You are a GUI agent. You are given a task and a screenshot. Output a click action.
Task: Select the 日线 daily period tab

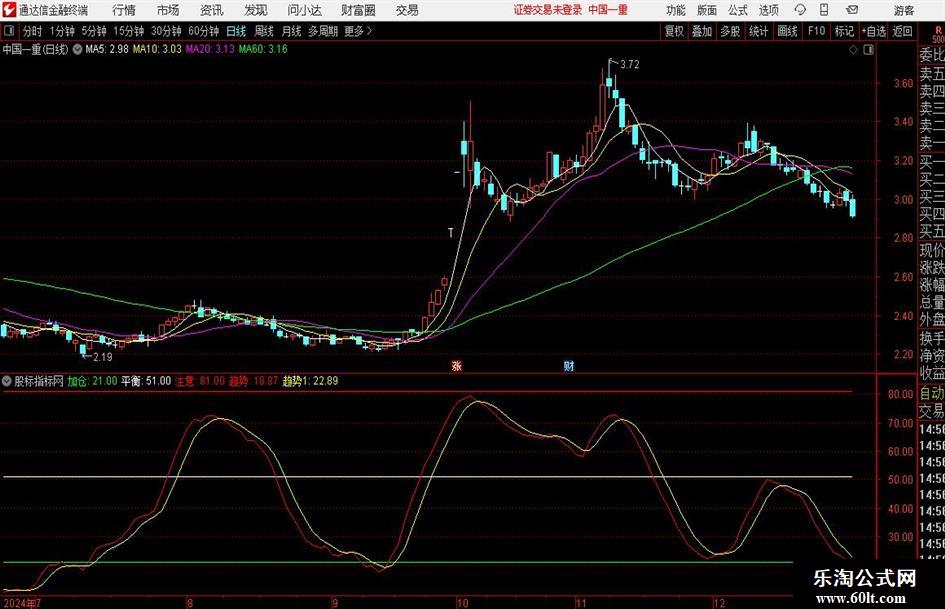(236, 31)
